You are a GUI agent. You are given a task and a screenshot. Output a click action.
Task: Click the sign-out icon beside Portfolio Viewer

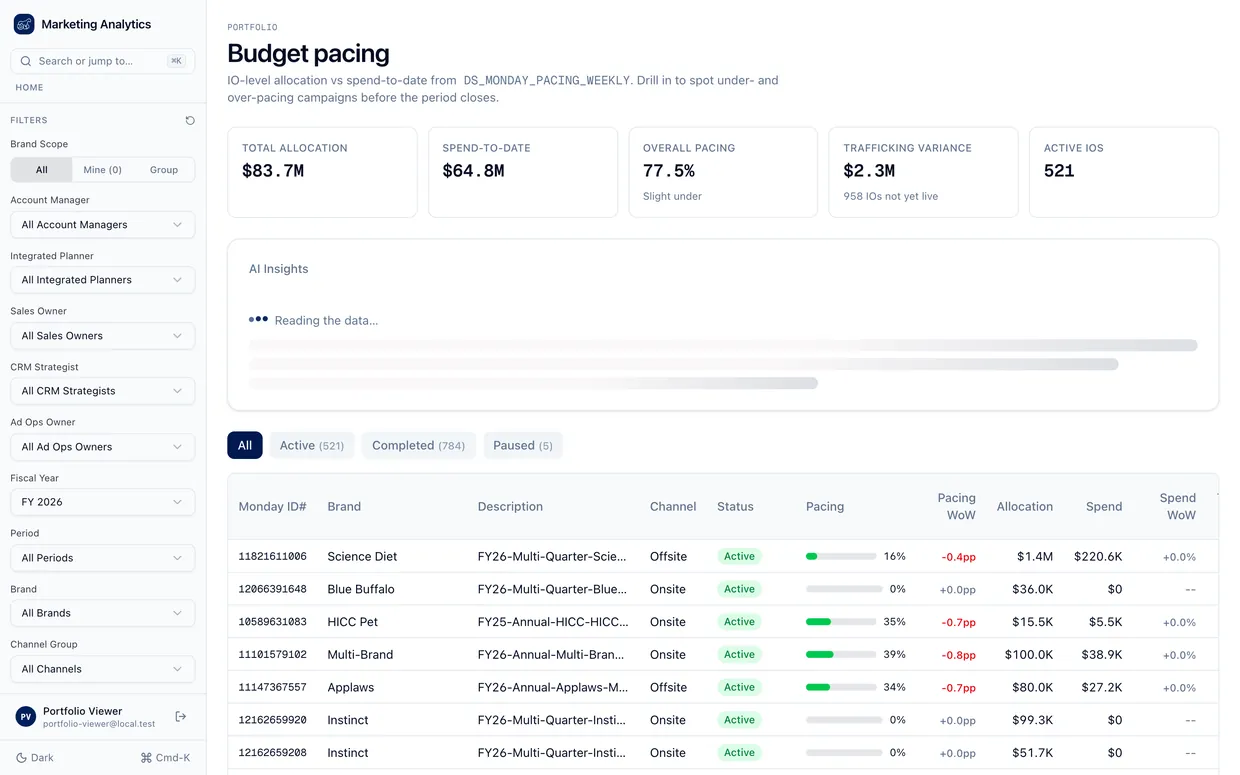click(181, 716)
